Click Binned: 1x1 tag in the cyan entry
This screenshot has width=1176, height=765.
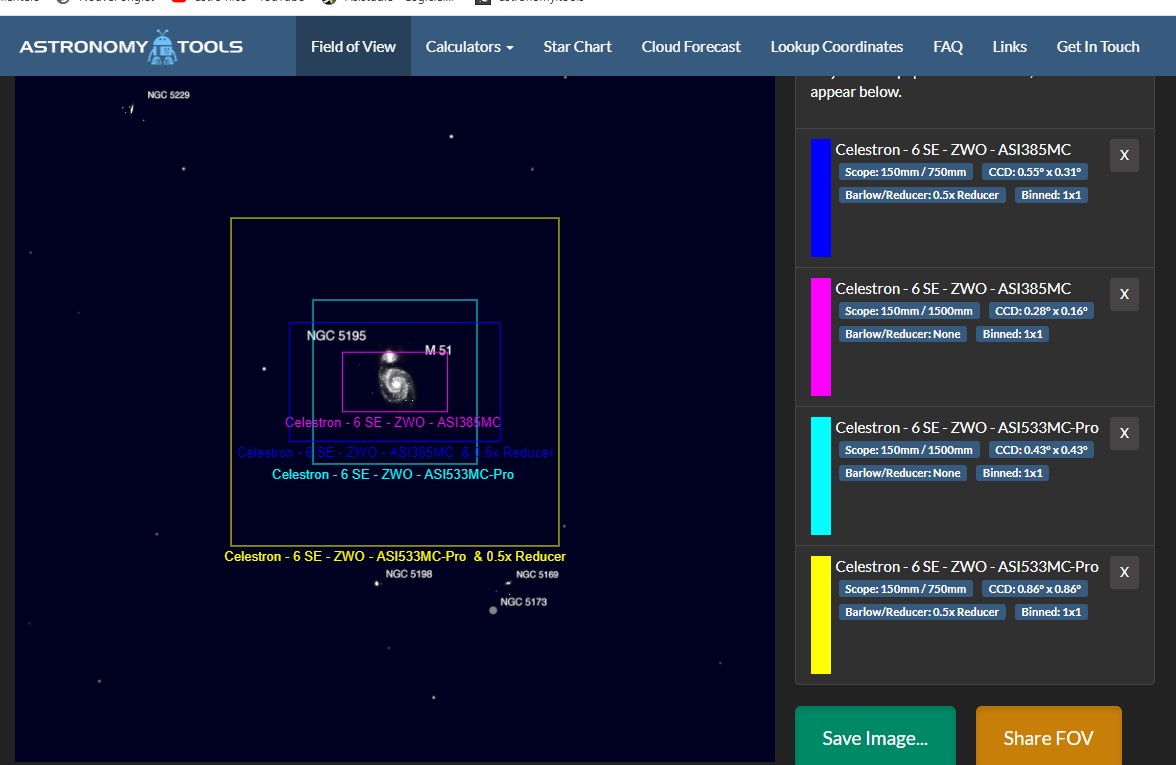pyautogui.click(x=1012, y=473)
